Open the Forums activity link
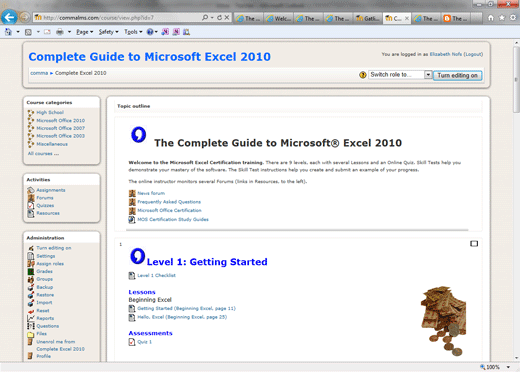Viewport: 520px width, 372px height. (45, 198)
